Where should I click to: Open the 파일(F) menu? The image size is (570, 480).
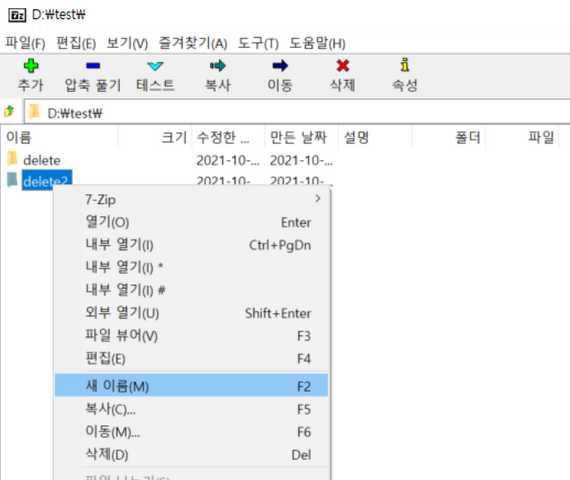point(25,43)
